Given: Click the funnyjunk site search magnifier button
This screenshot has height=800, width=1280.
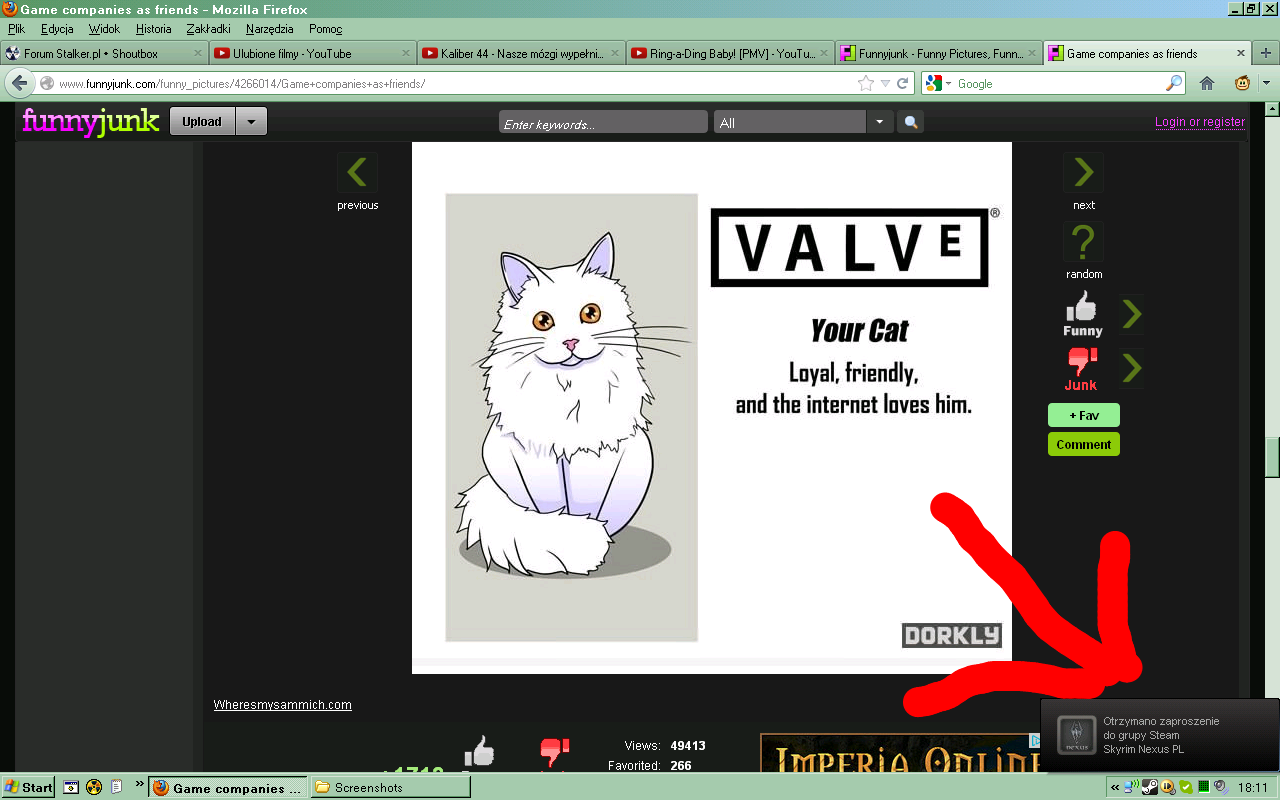Looking at the screenshot, I should click(910, 122).
